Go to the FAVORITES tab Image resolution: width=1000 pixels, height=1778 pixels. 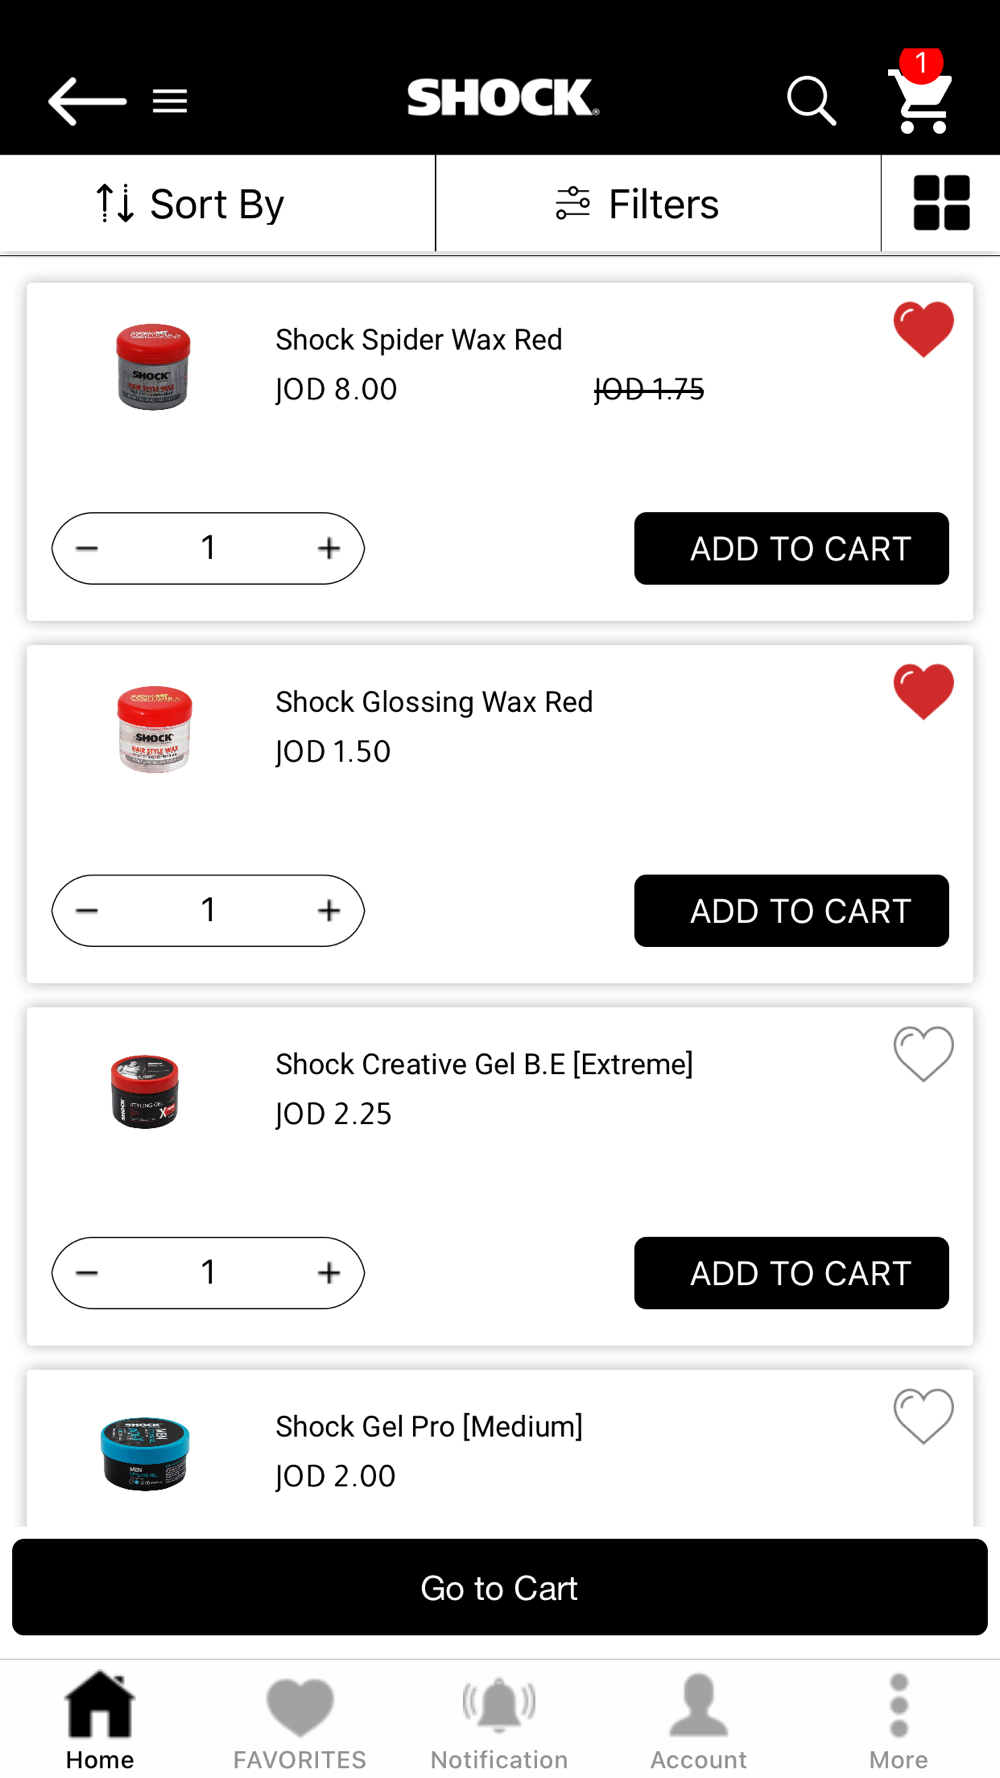pyautogui.click(x=299, y=1720)
